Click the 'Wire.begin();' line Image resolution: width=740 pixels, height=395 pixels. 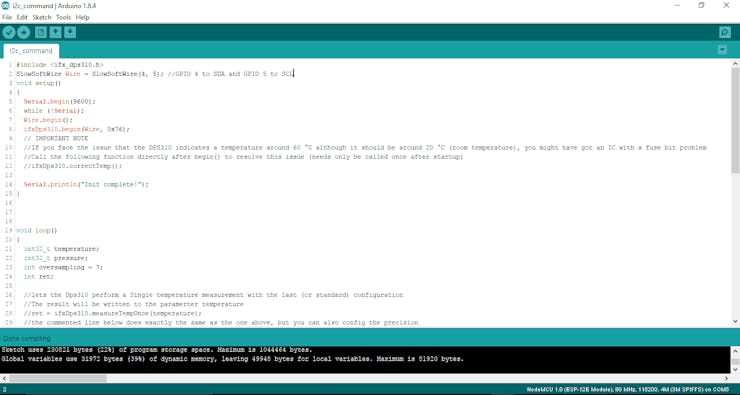48,120
